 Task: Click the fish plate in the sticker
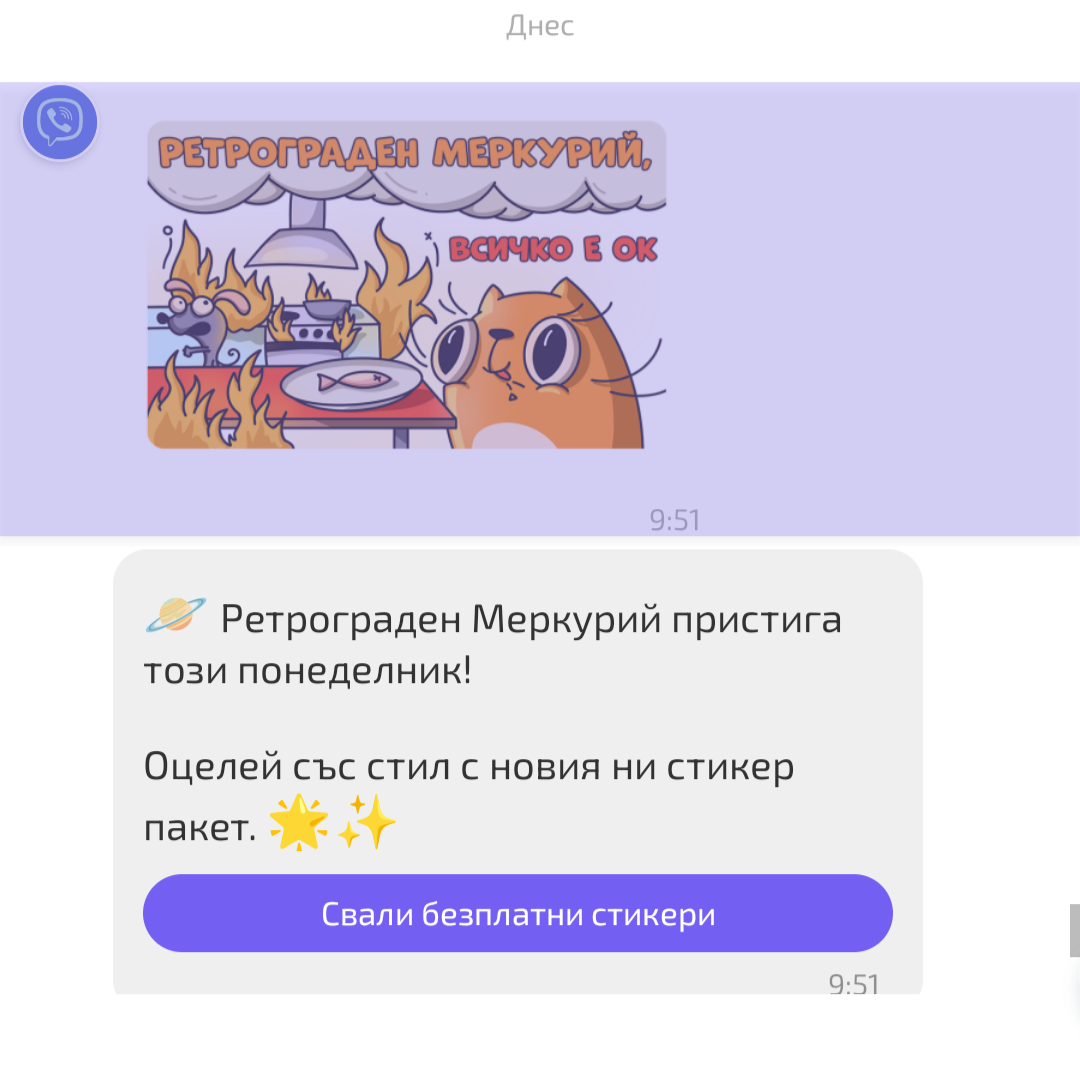tap(351, 382)
